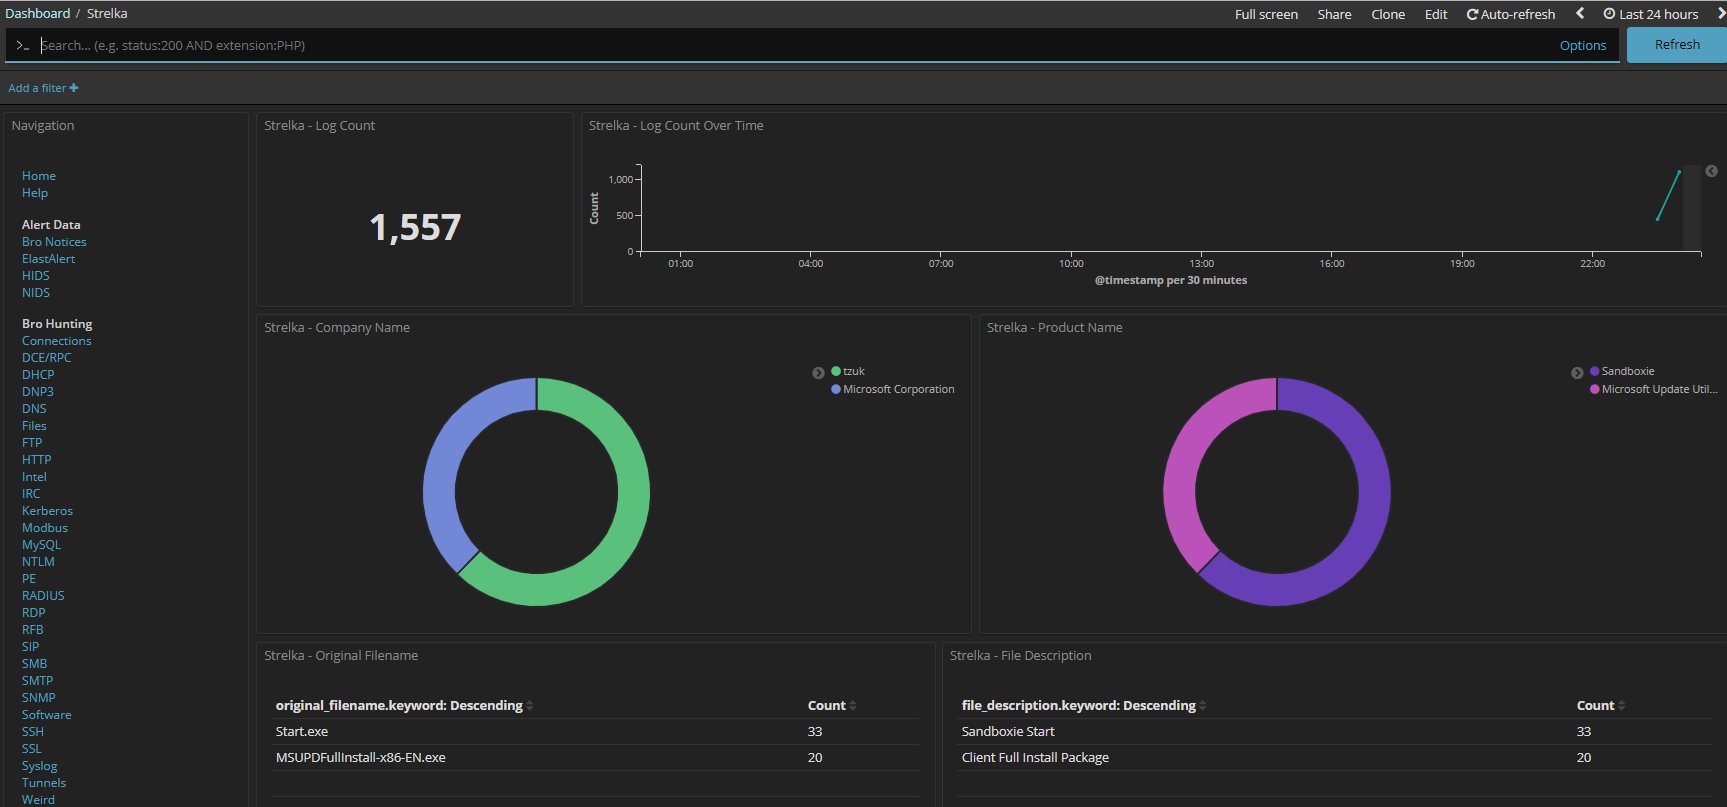
Task: Open the Auto-refresh menu
Action: click(x=1511, y=14)
